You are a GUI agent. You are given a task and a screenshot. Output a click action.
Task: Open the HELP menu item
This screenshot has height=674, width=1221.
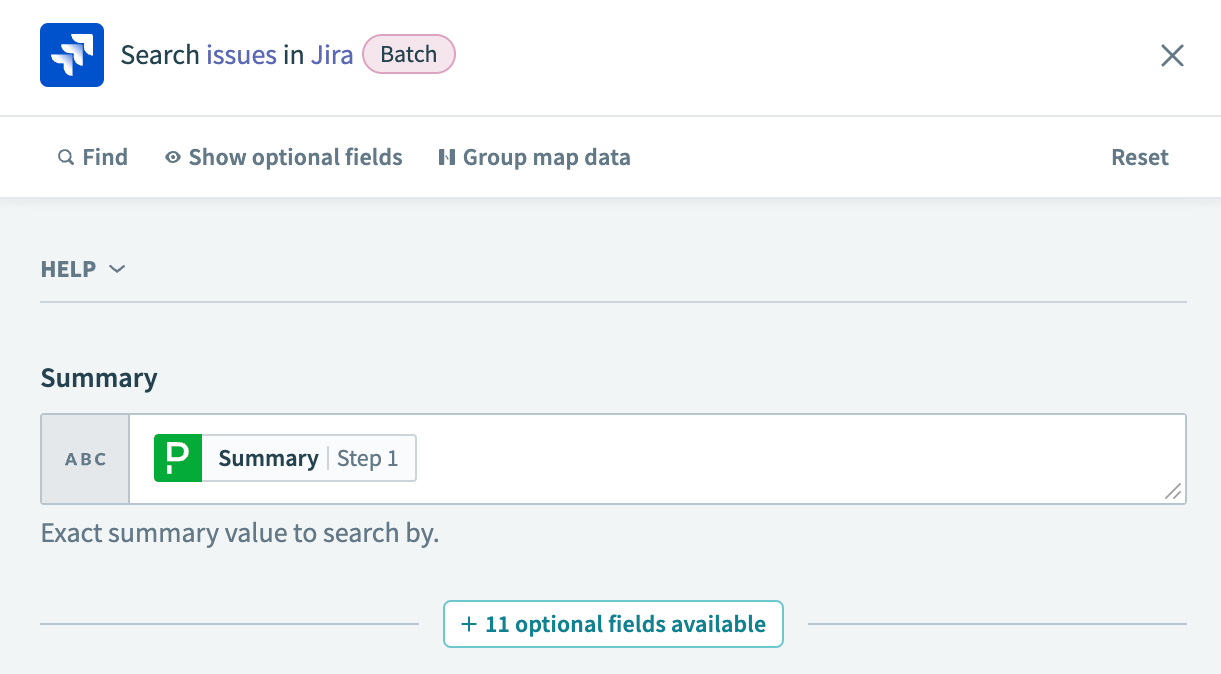coord(68,269)
